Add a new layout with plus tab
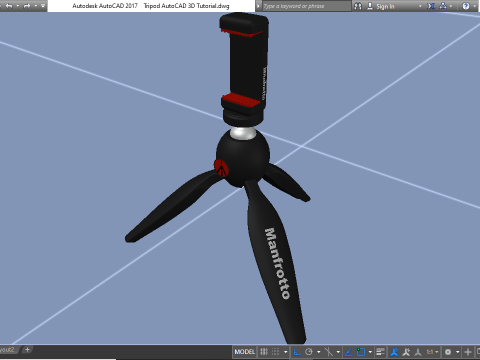This screenshot has width=480, height=360. [27, 350]
